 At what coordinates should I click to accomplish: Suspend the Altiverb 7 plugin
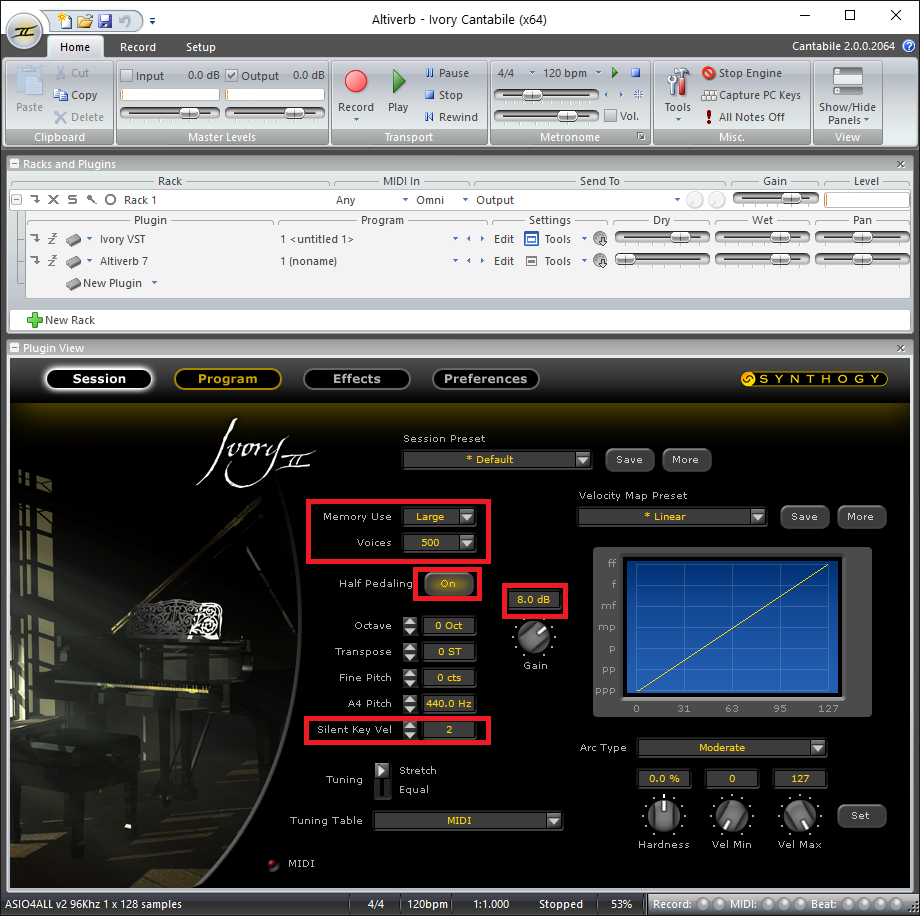tap(52, 261)
